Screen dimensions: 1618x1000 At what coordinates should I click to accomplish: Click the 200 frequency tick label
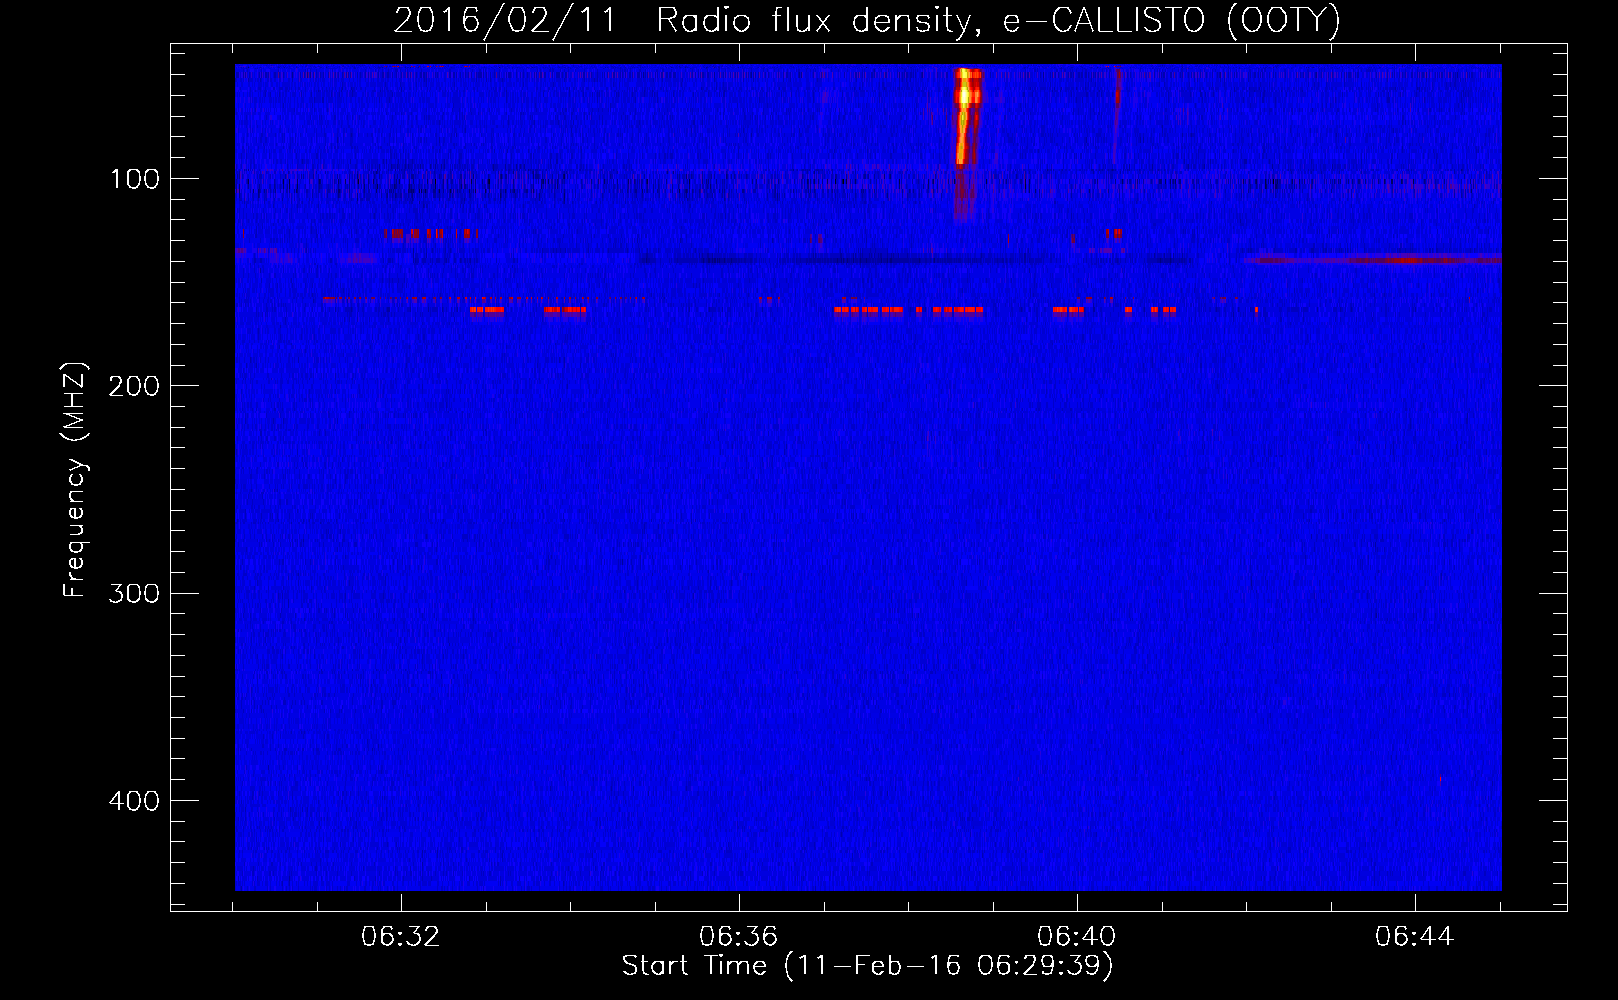134,386
